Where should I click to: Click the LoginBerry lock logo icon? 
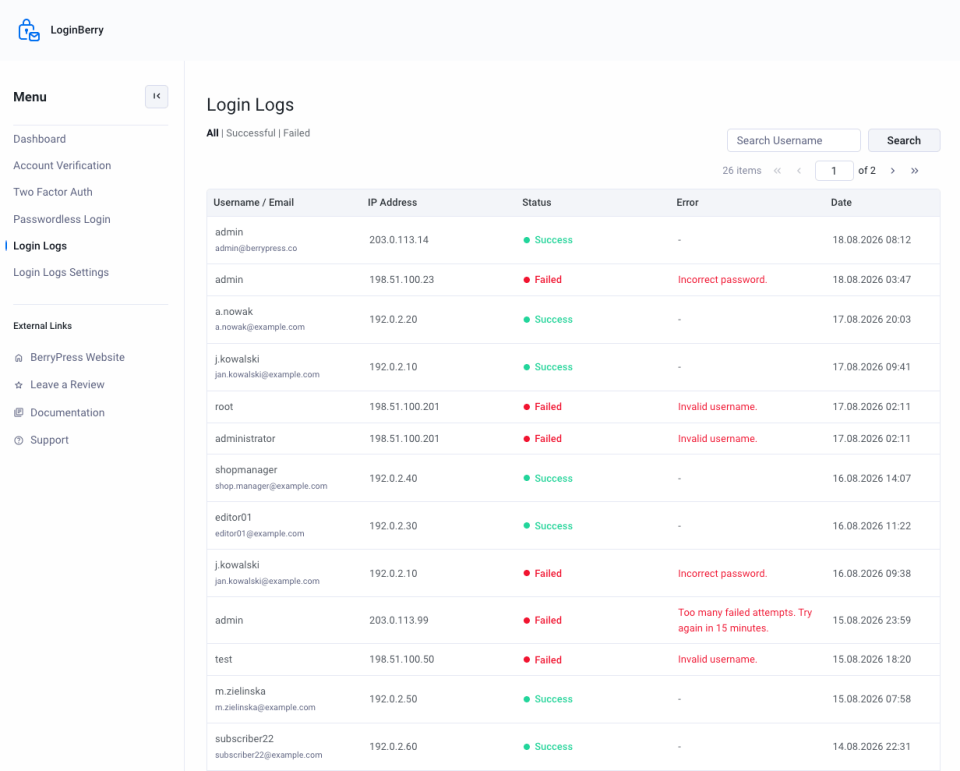point(28,30)
